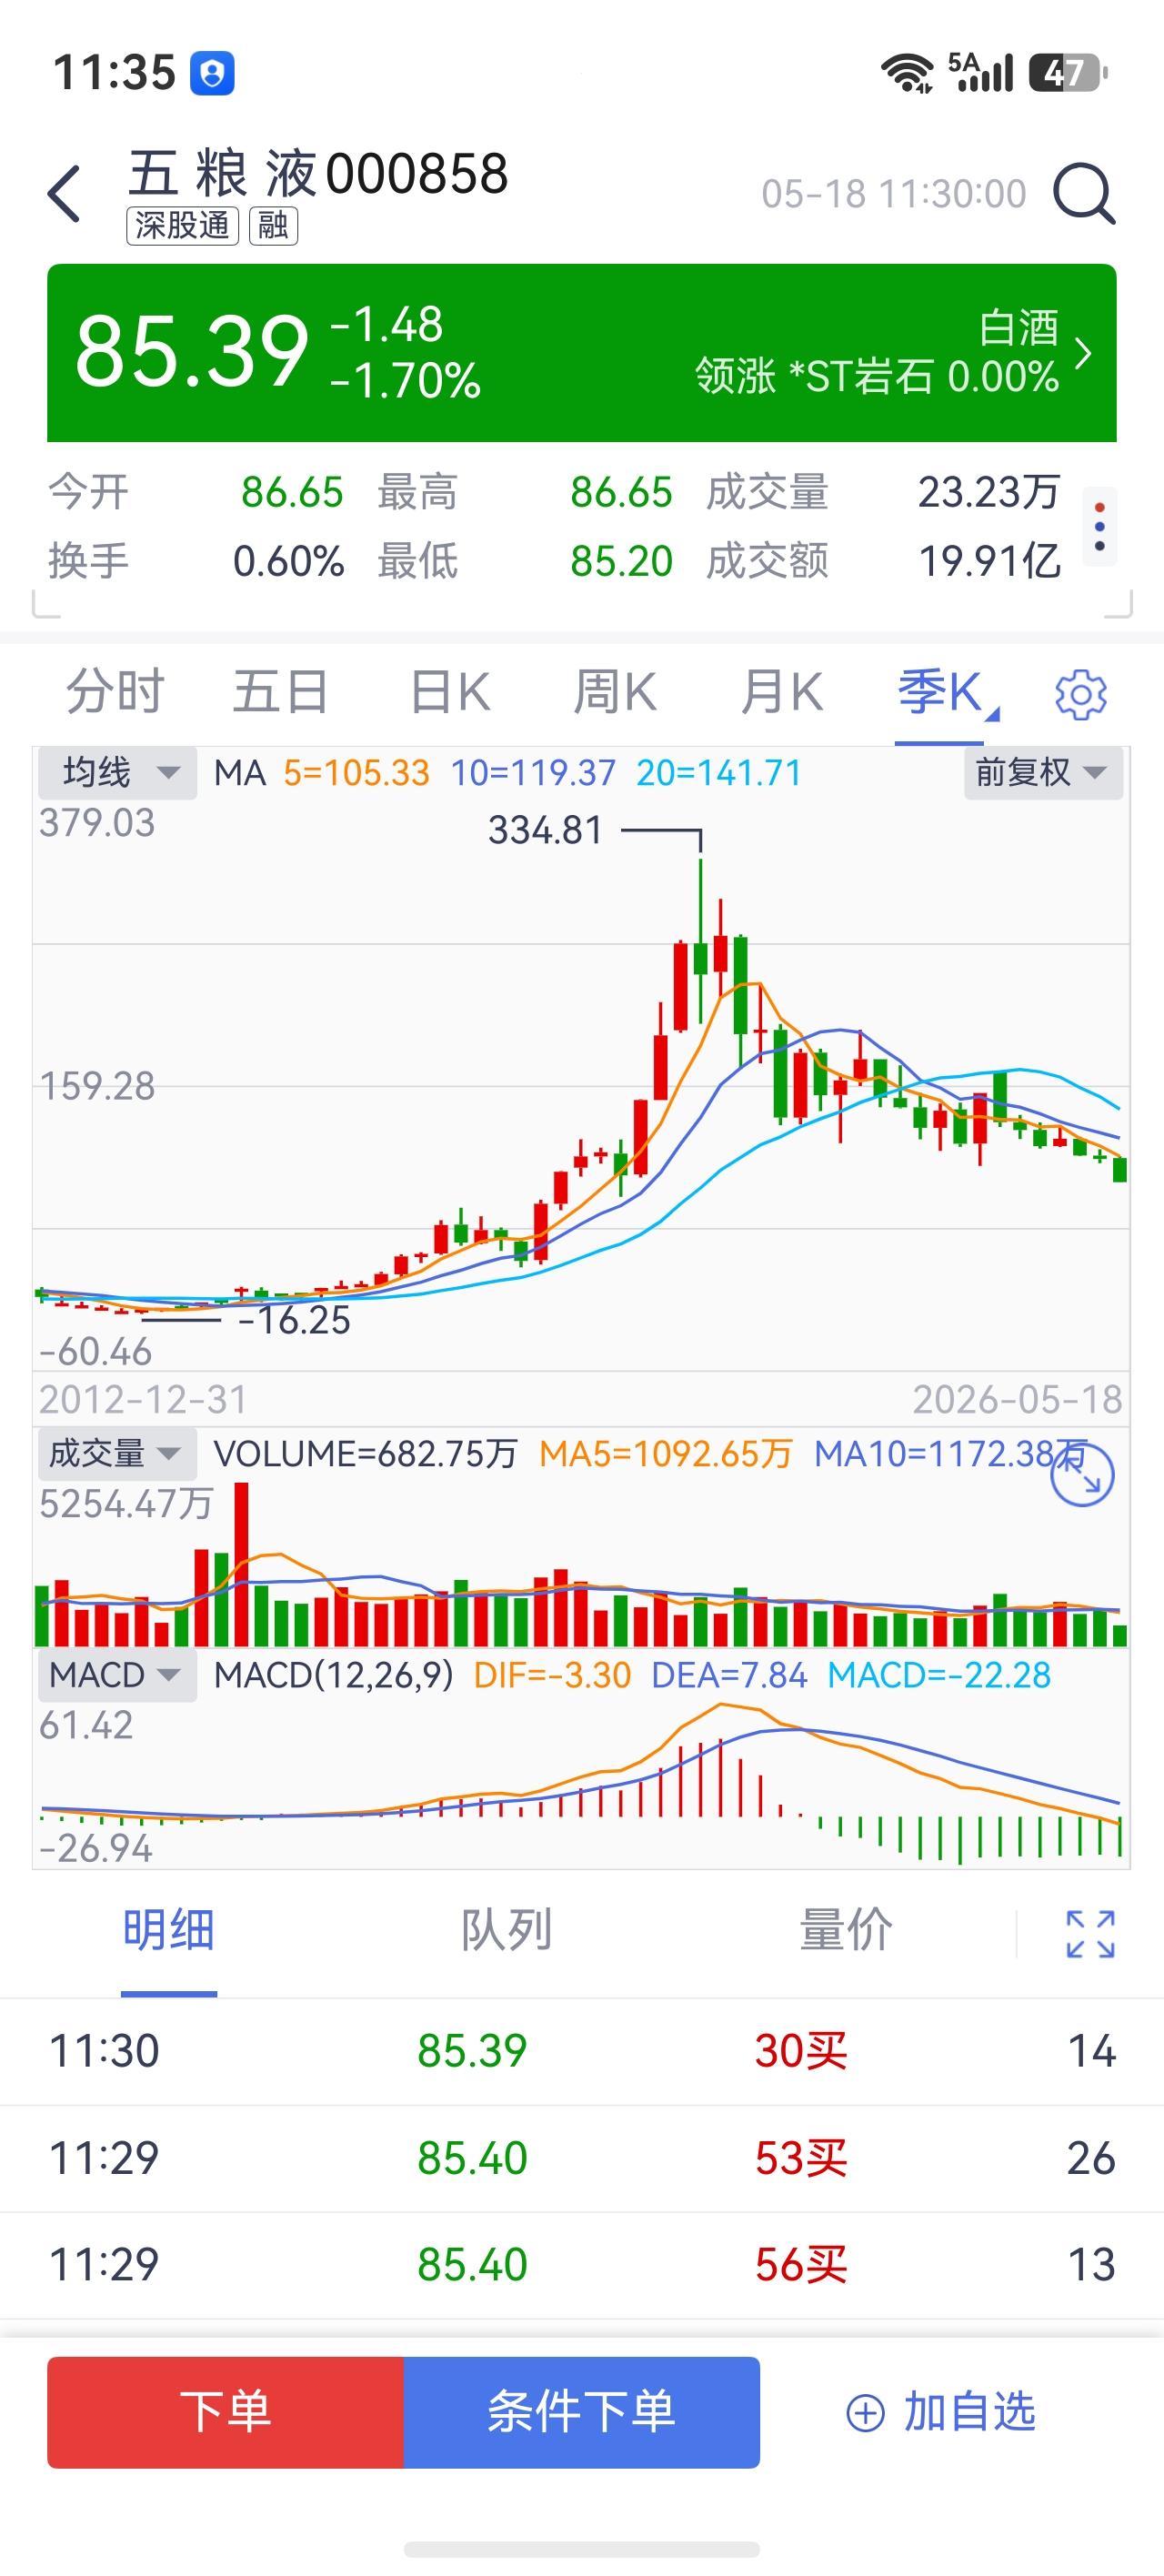This screenshot has height=2576, width=1164.
Task: Open stock search with magnifier icon
Action: point(1085,193)
